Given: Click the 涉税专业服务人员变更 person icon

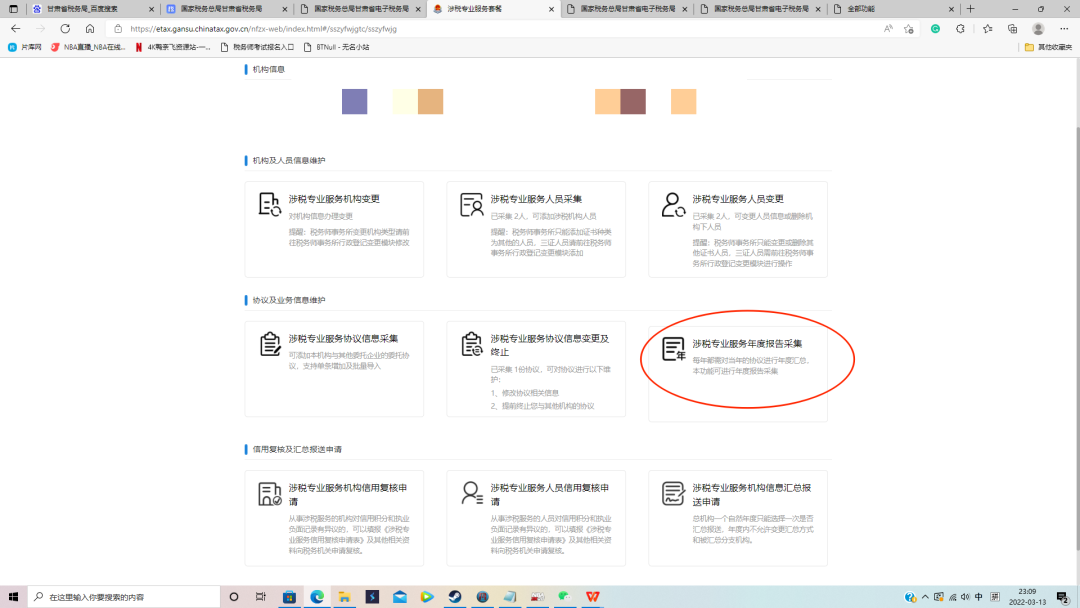Looking at the screenshot, I should tap(673, 205).
